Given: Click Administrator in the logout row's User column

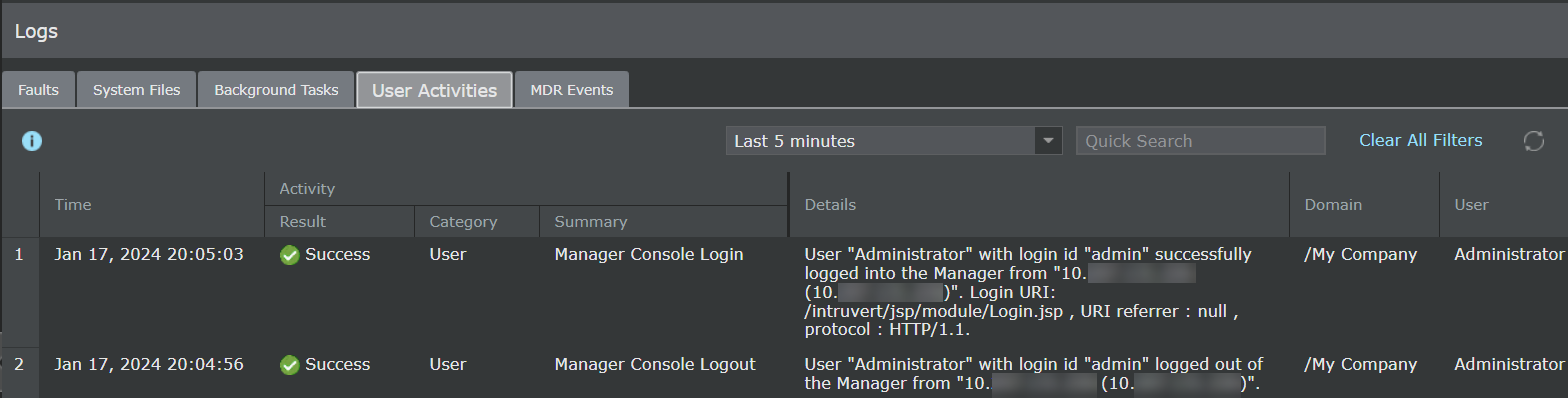Looking at the screenshot, I should tap(1509, 365).
